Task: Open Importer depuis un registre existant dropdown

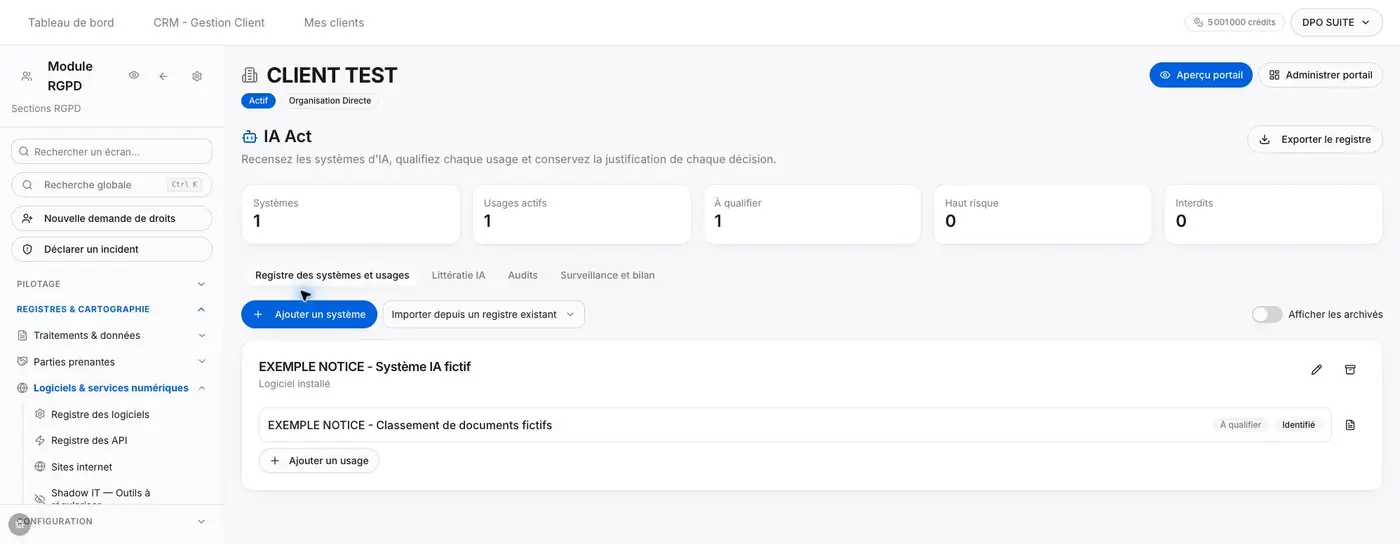Action: [484, 314]
